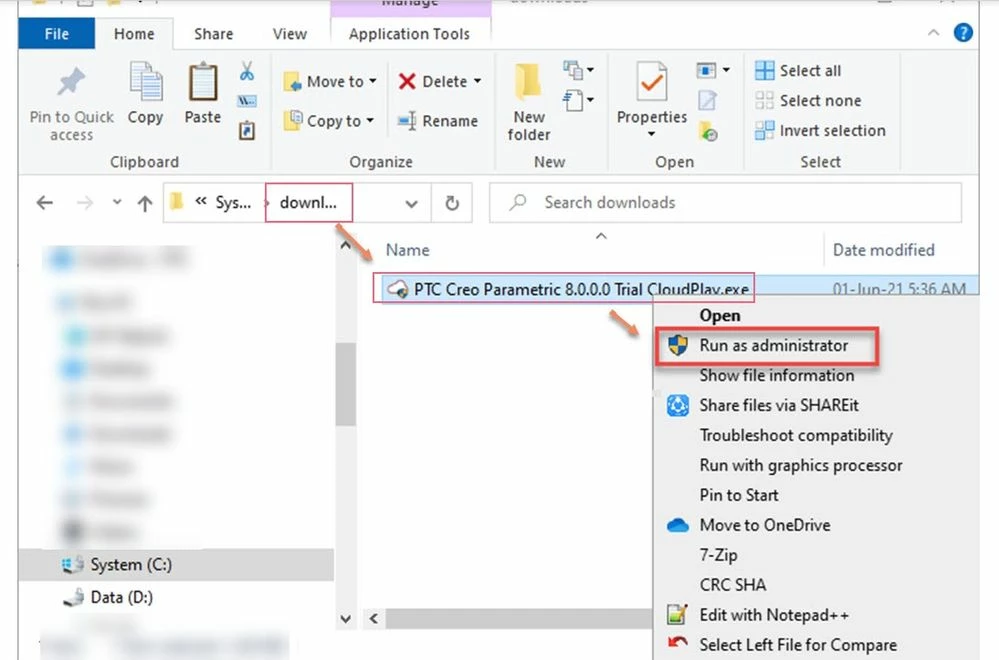This screenshot has width=999, height=660.
Task: Click Select none in the ribbon
Action: tap(807, 100)
